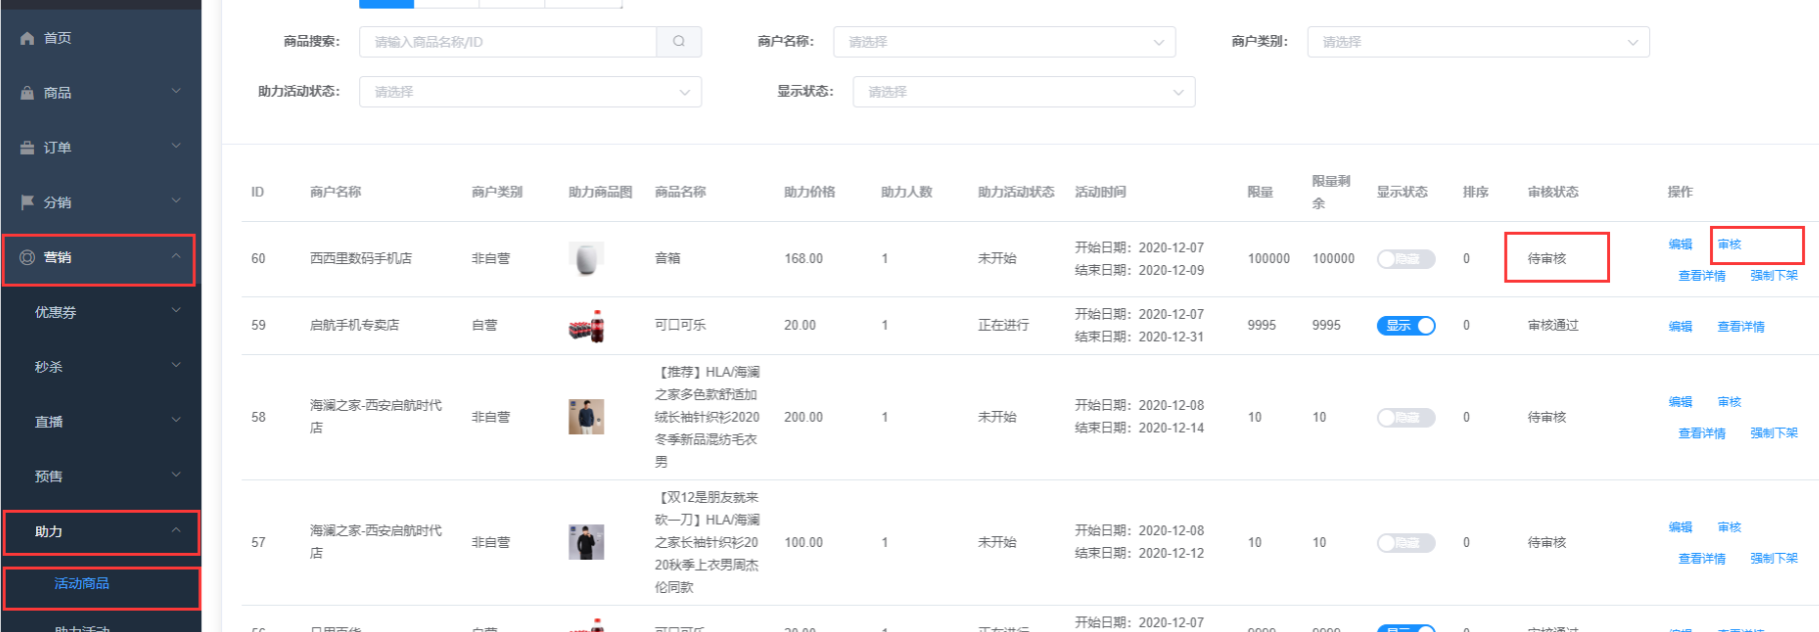Click the 音箱 product thumbnail
Image resolution: width=1819 pixels, height=632 pixels.
tap(586, 259)
